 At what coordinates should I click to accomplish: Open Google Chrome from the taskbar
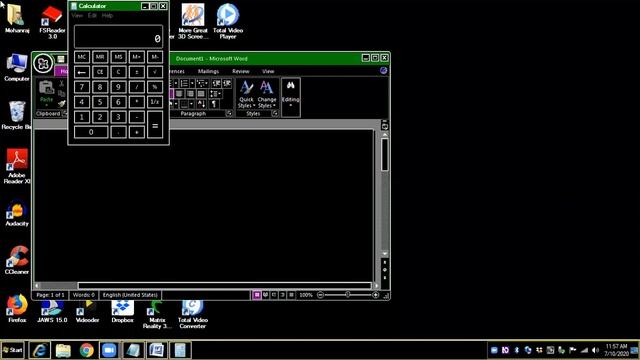(x=86, y=350)
